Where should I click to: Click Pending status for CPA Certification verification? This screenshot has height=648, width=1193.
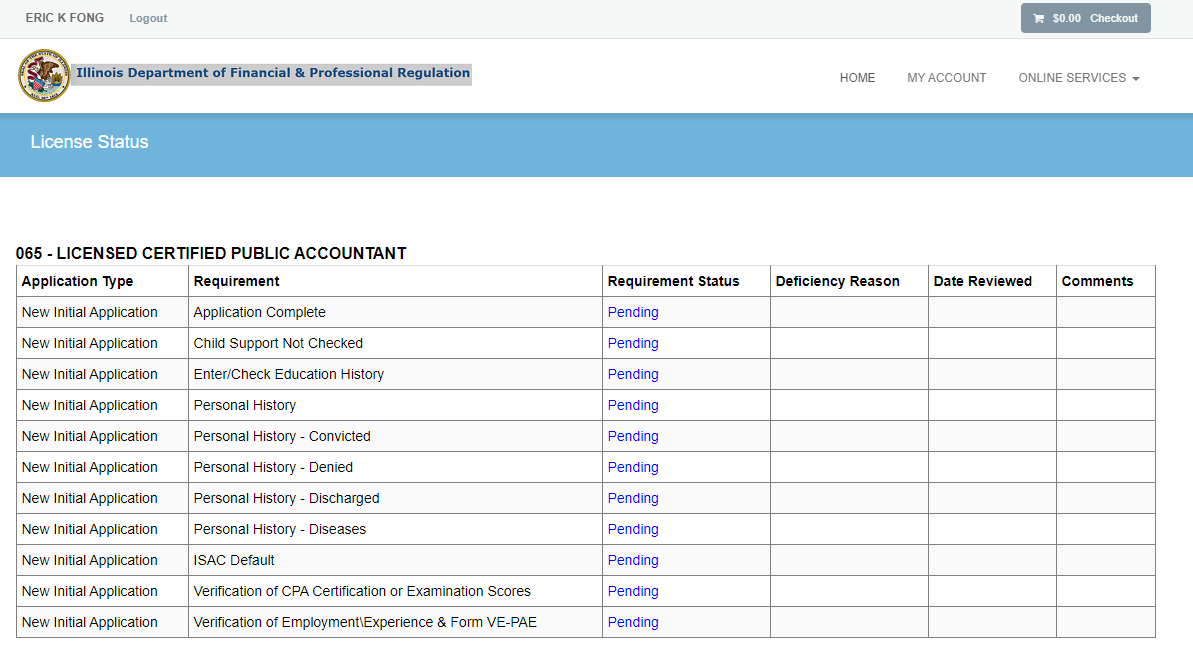633,592
